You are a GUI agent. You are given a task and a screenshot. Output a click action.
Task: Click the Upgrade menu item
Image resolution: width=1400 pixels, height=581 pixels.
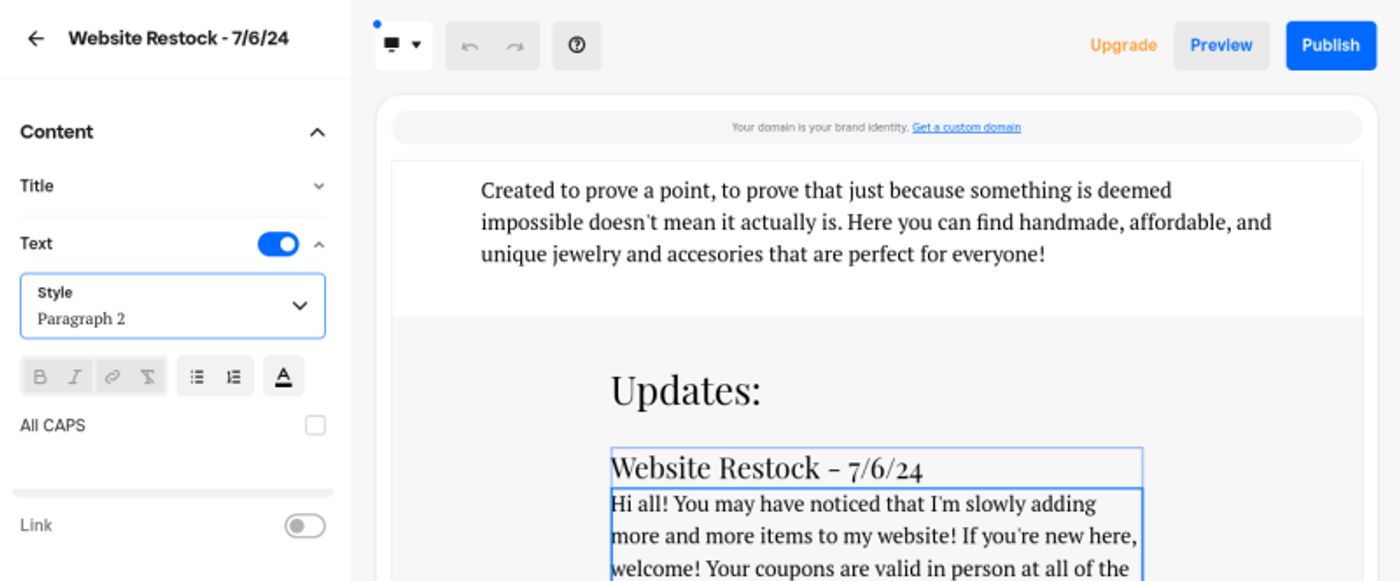tap(1122, 45)
